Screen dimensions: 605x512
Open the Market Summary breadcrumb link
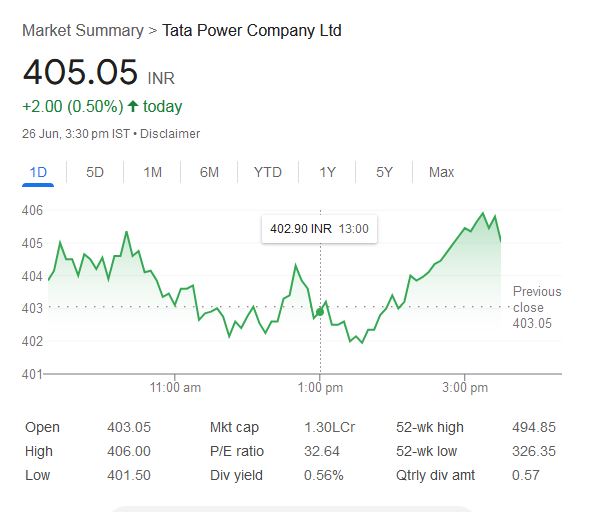point(82,31)
